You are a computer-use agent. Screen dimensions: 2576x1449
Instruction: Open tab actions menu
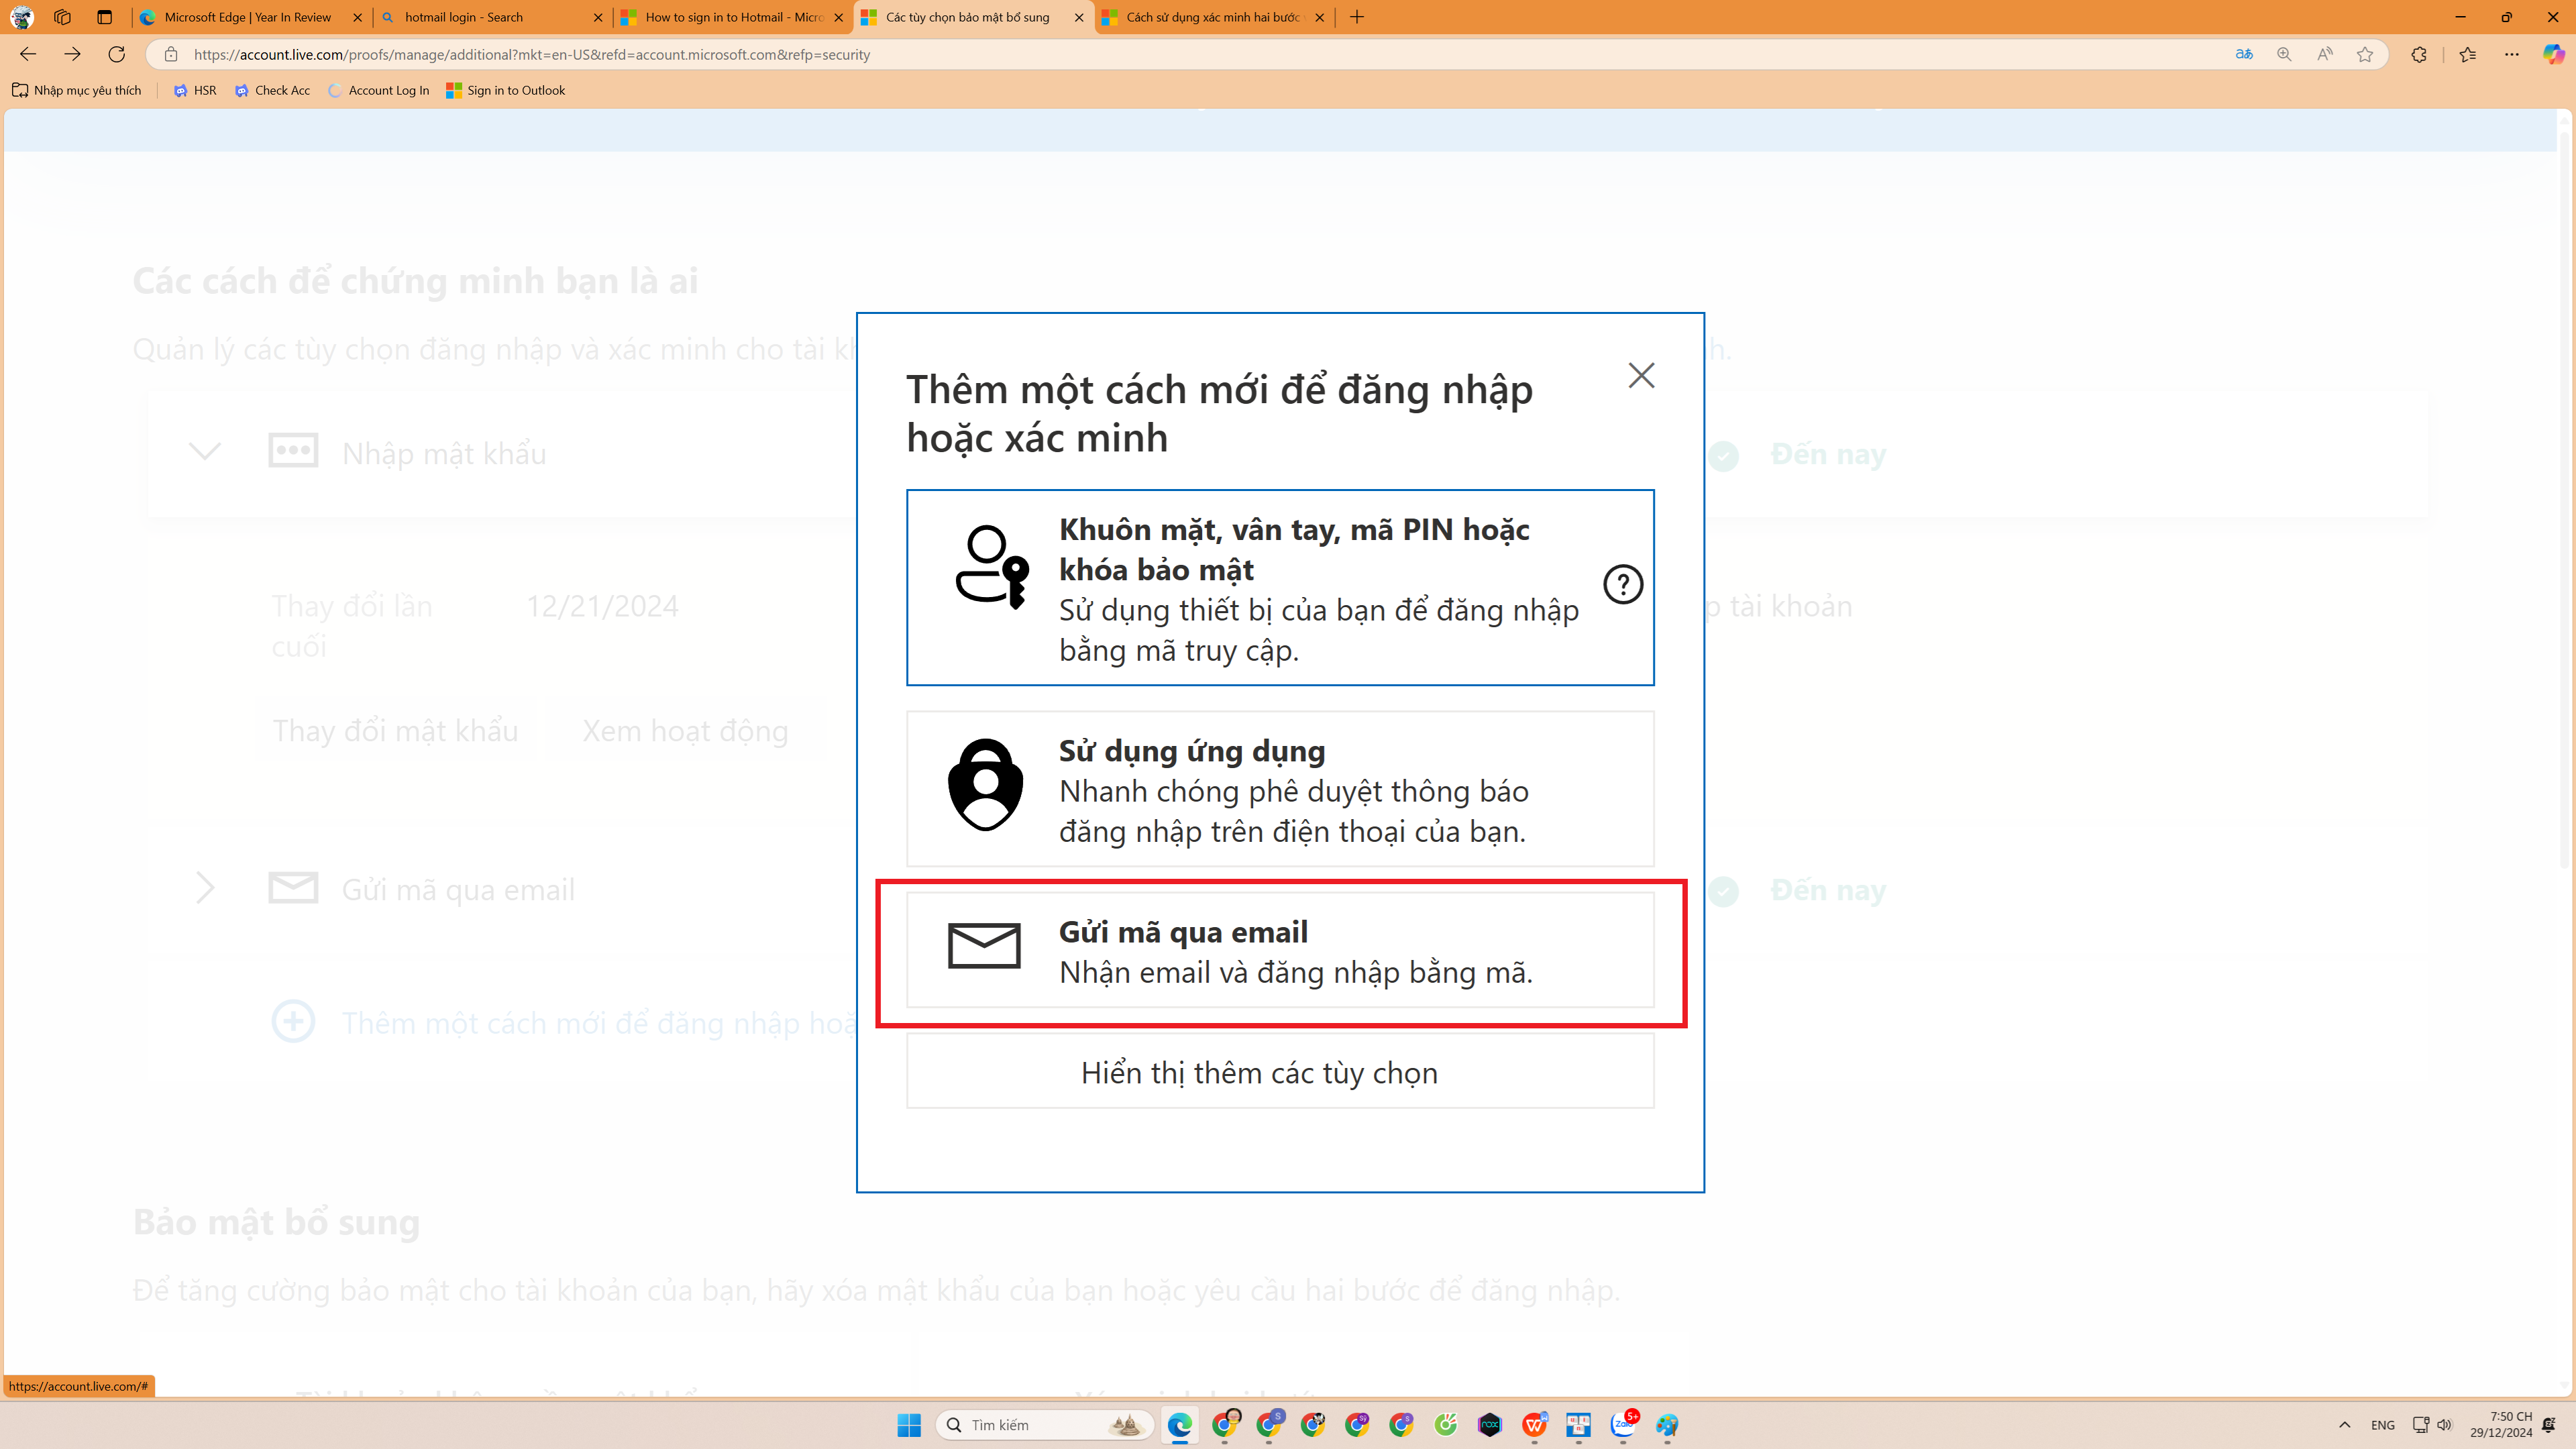(x=104, y=17)
